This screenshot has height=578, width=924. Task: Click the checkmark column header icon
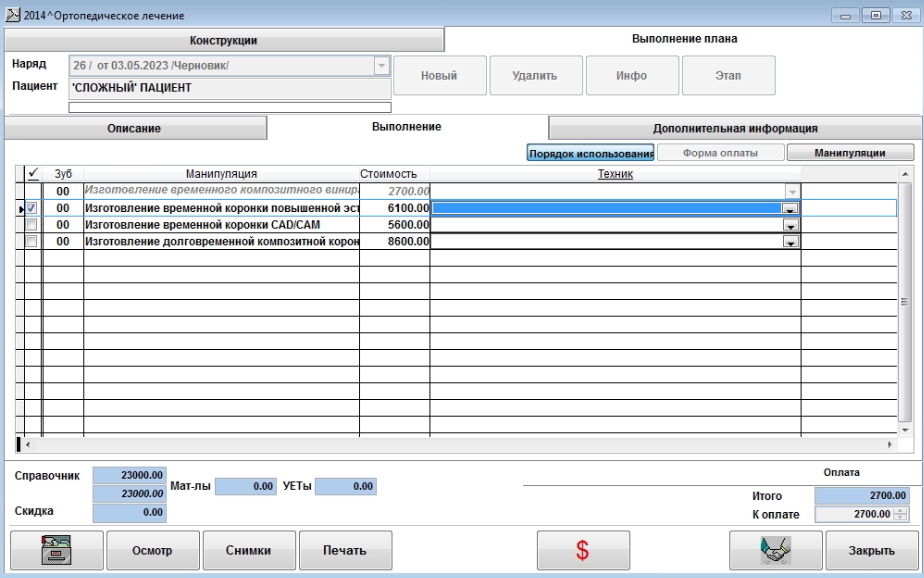tap(32, 174)
